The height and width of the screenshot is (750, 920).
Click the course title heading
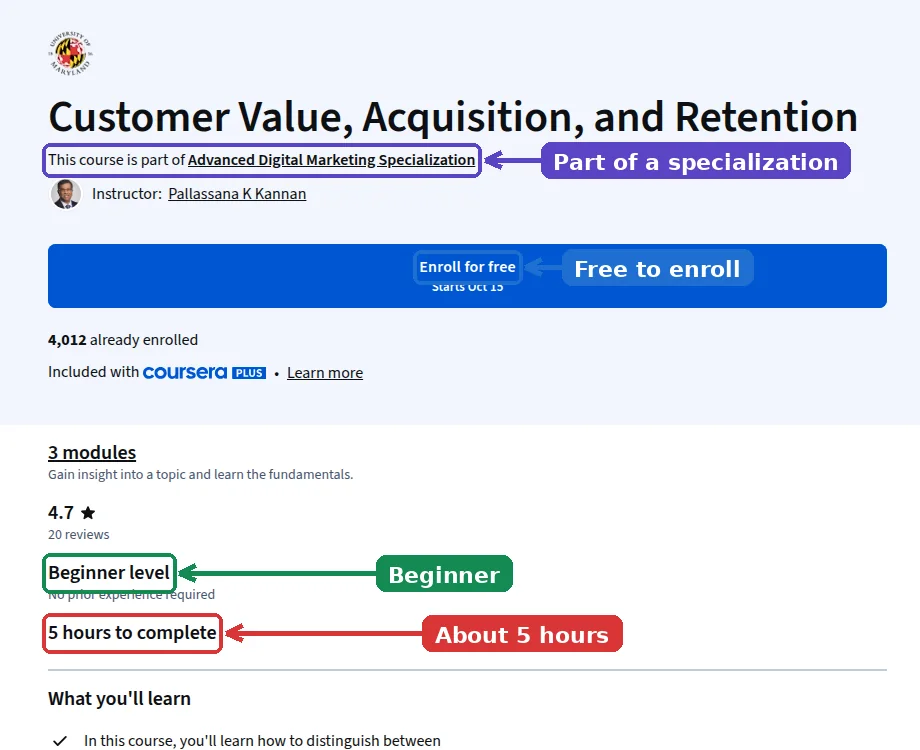click(453, 117)
